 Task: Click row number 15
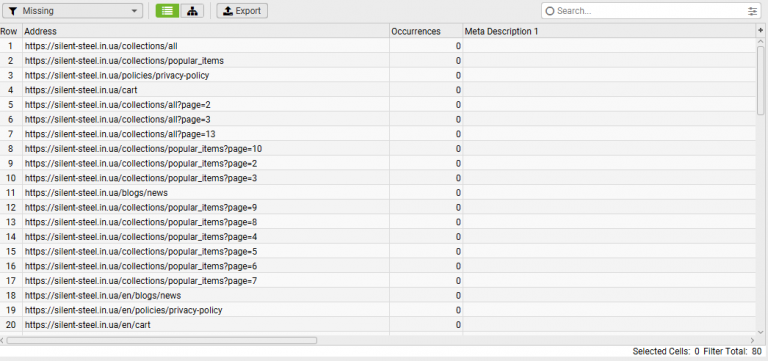(11, 252)
